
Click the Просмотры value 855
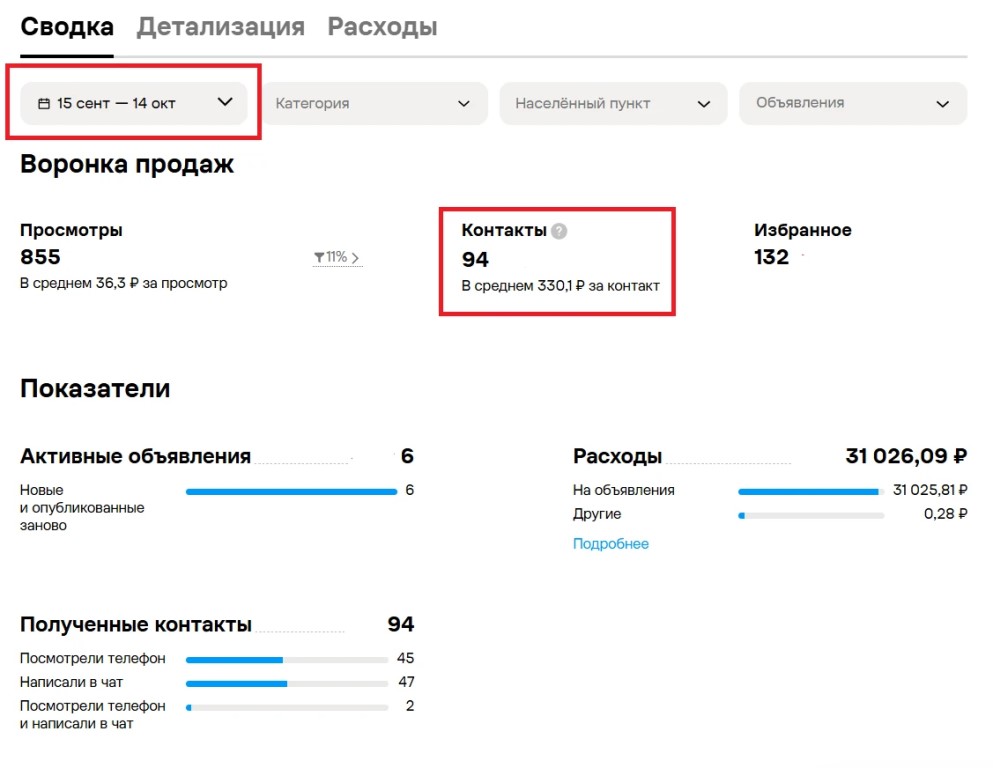[41, 256]
